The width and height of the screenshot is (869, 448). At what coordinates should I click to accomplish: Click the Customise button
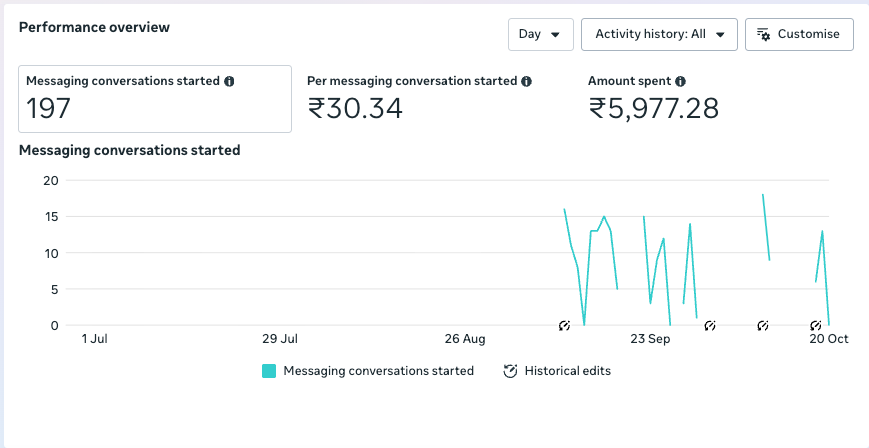click(x=799, y=34)
